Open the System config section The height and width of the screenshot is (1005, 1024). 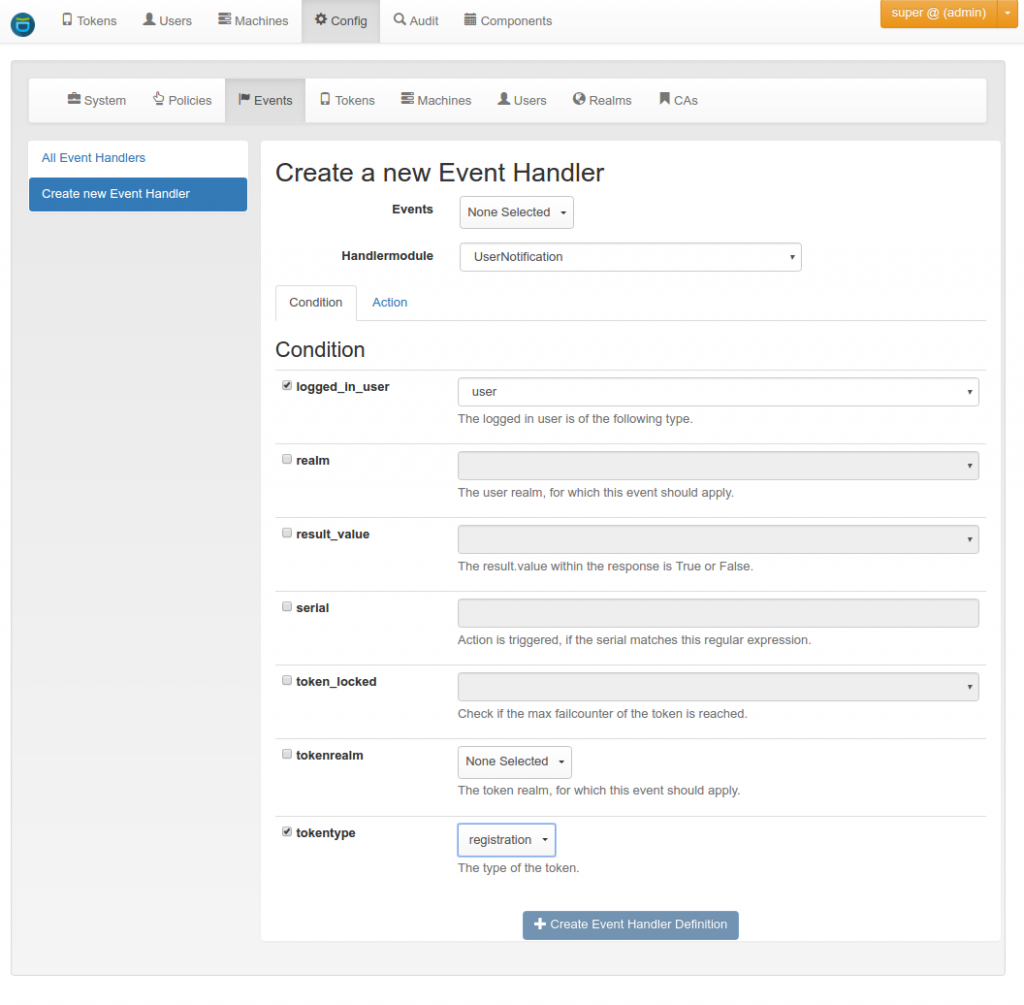pos(97,100)
